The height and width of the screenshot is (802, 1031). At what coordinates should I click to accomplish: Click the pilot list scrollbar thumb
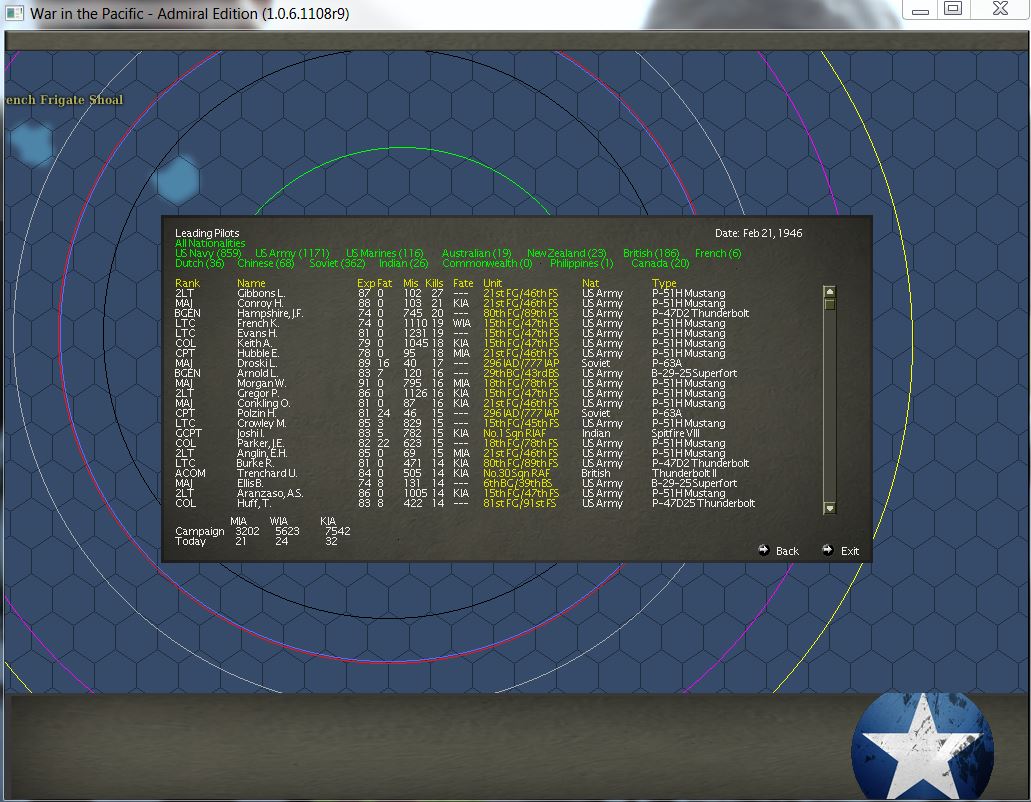tap(830, 304)
